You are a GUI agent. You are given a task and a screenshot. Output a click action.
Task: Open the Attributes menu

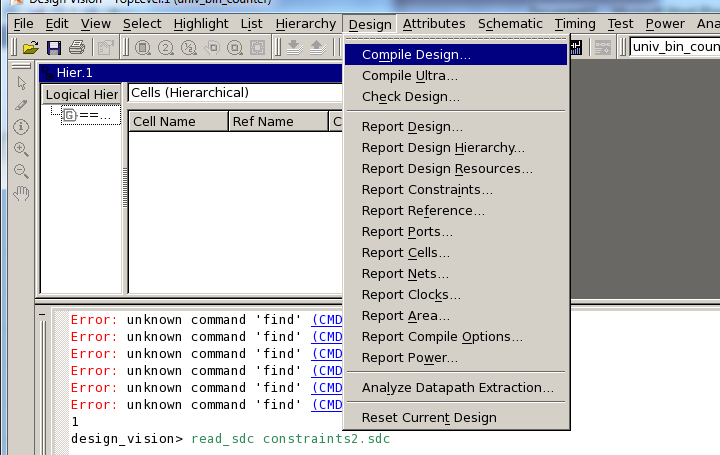[x=434, y=24]
